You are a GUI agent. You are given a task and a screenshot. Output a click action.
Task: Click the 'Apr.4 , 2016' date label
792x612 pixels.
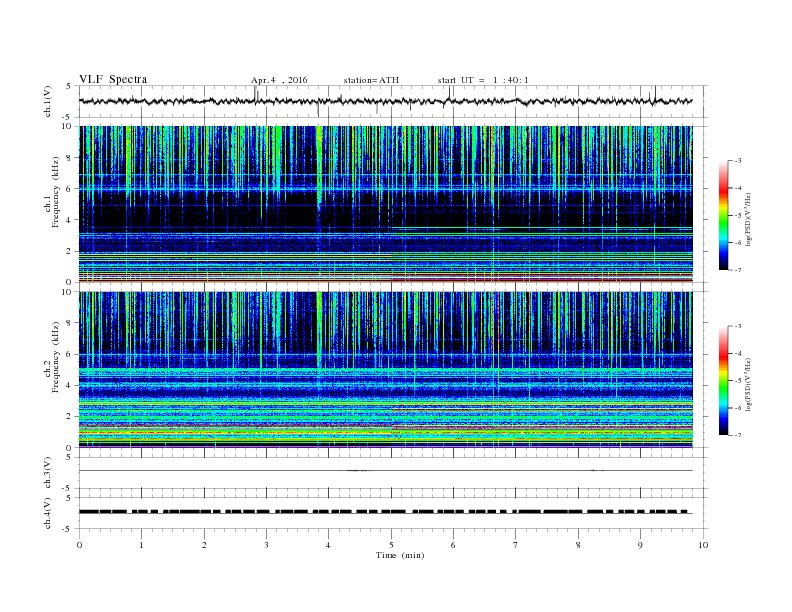coord(279,80)
